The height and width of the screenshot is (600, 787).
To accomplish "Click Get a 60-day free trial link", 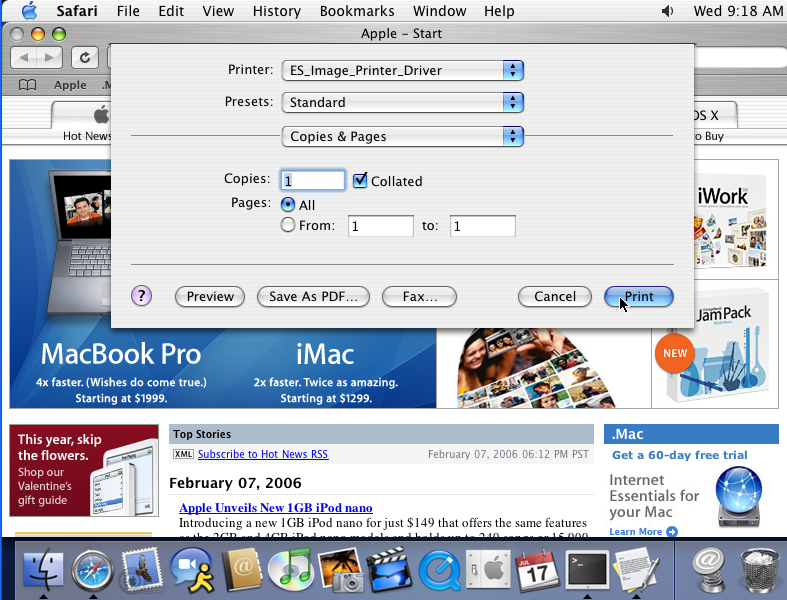I will (680, 455).
